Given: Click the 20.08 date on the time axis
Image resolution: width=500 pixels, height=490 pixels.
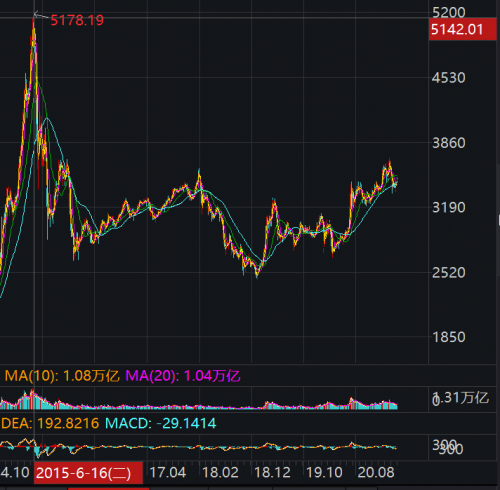Looking at the screenshot, I should (x=376, y=473).
